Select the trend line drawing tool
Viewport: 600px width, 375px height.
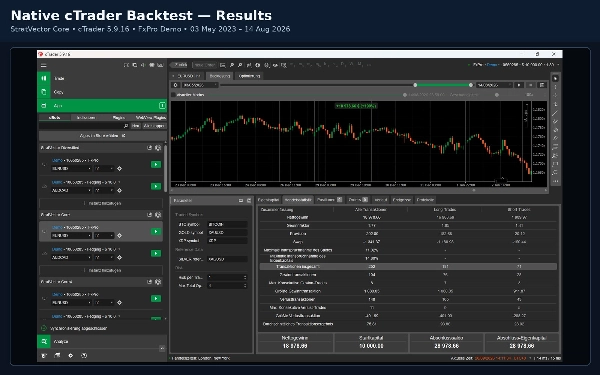(x=555, y=113)
